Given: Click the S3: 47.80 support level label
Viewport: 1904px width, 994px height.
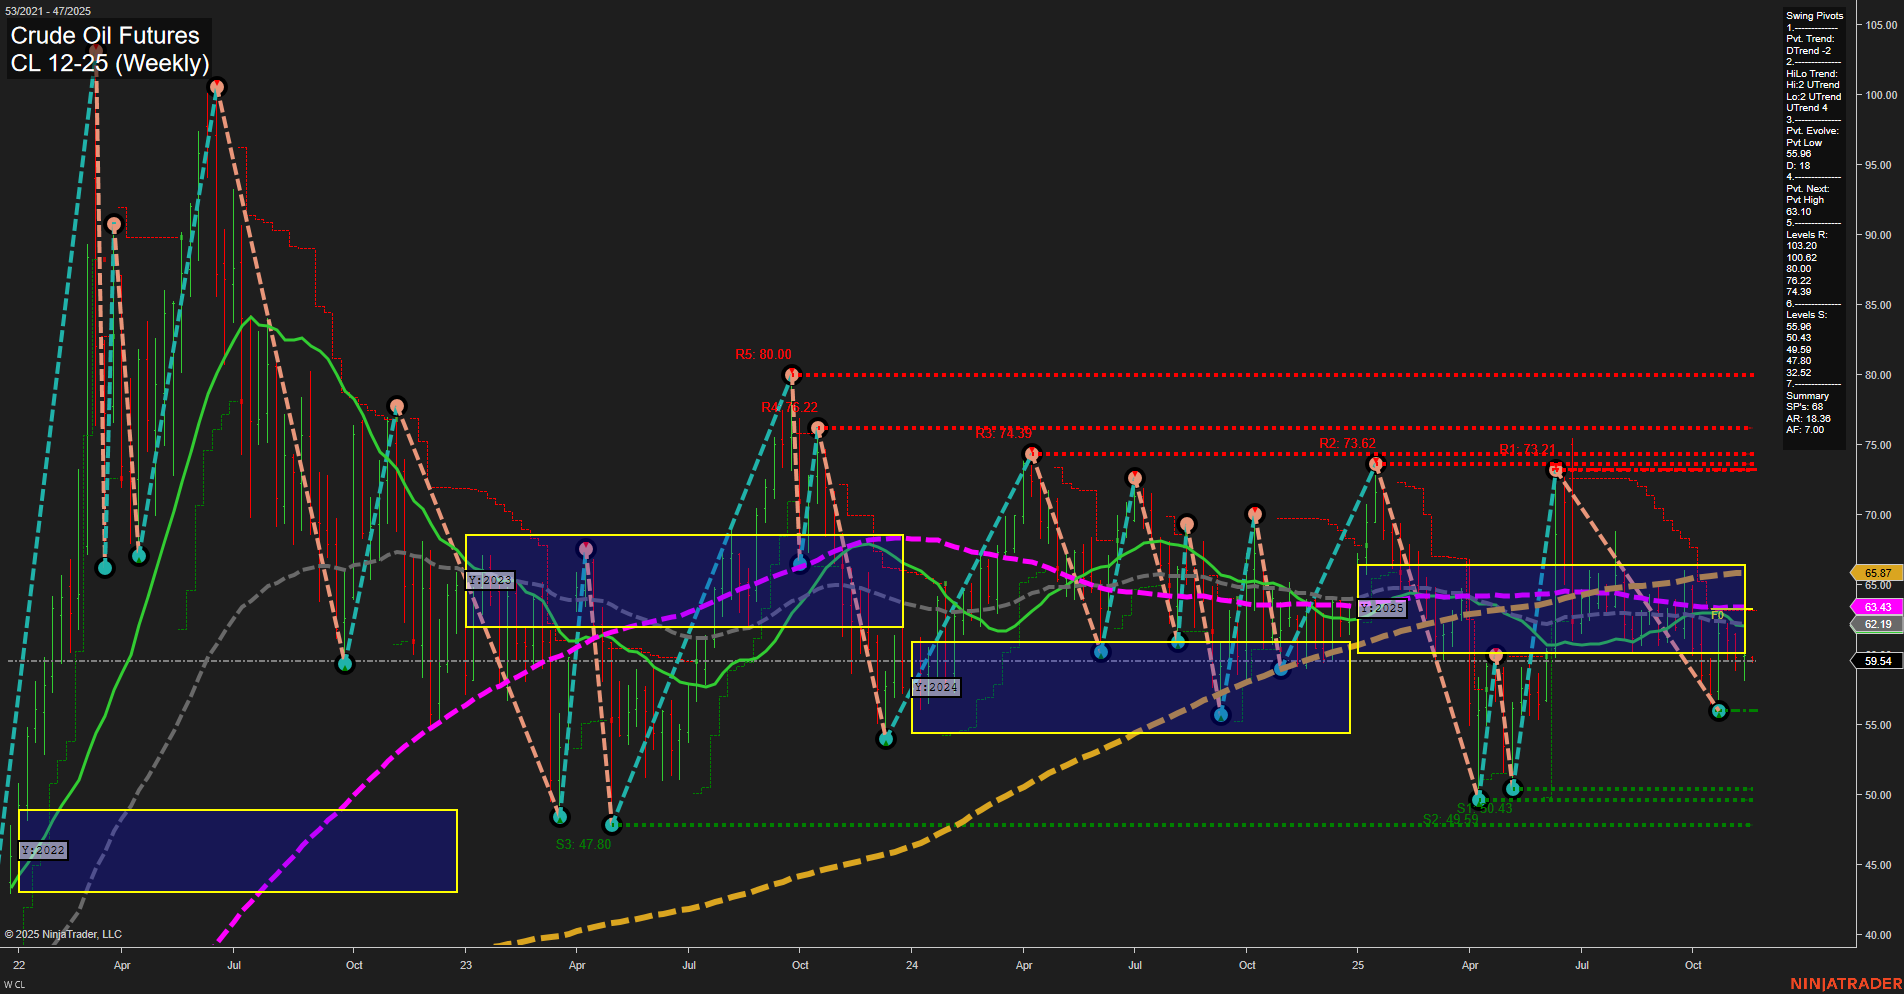Looking at the screenshot, I should click(x=583, y=844).
